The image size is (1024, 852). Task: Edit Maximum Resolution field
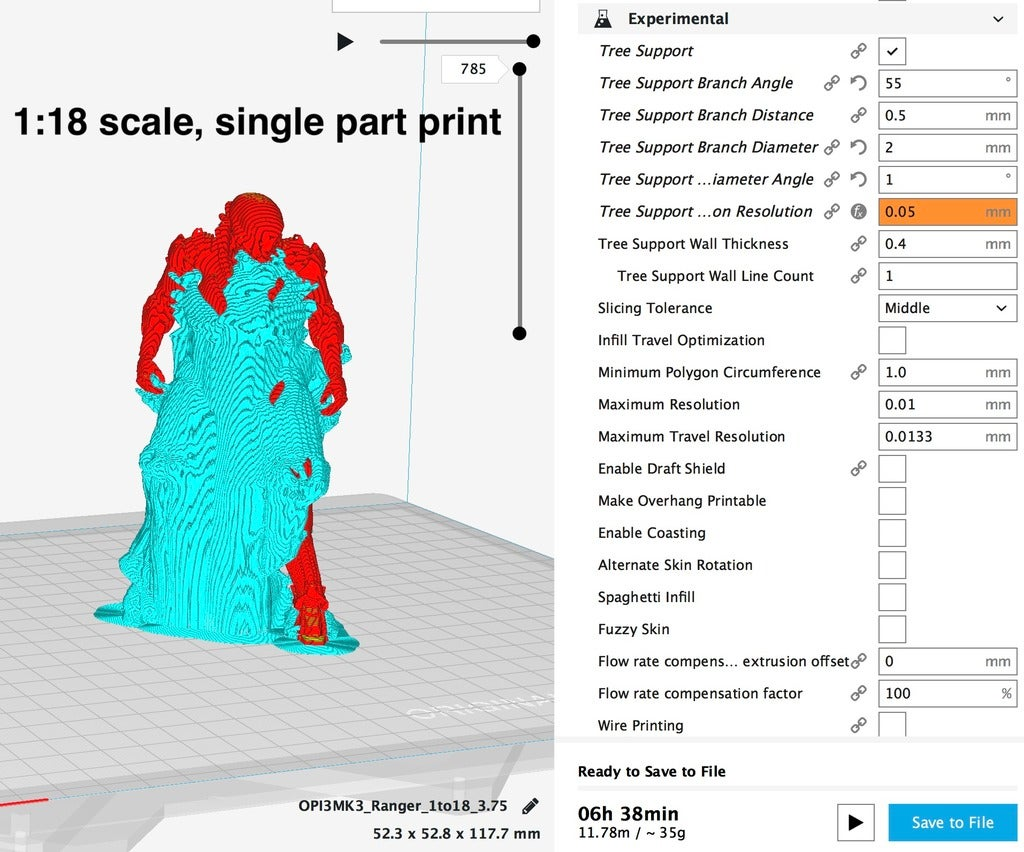(x=947, y=404)
